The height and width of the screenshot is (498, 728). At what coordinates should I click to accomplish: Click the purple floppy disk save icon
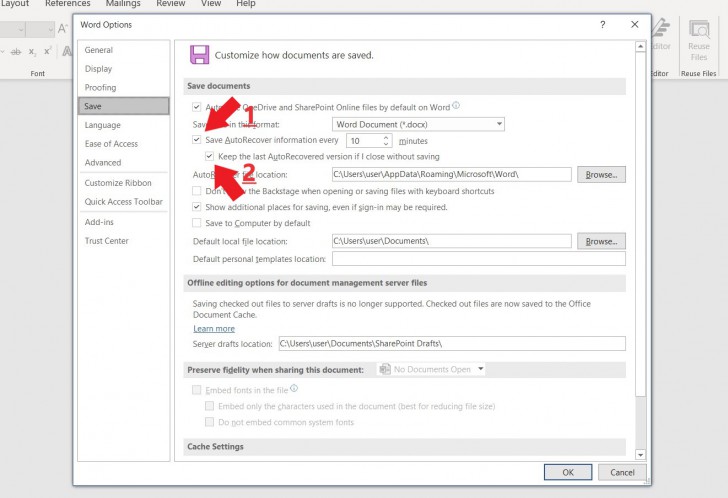199,55
